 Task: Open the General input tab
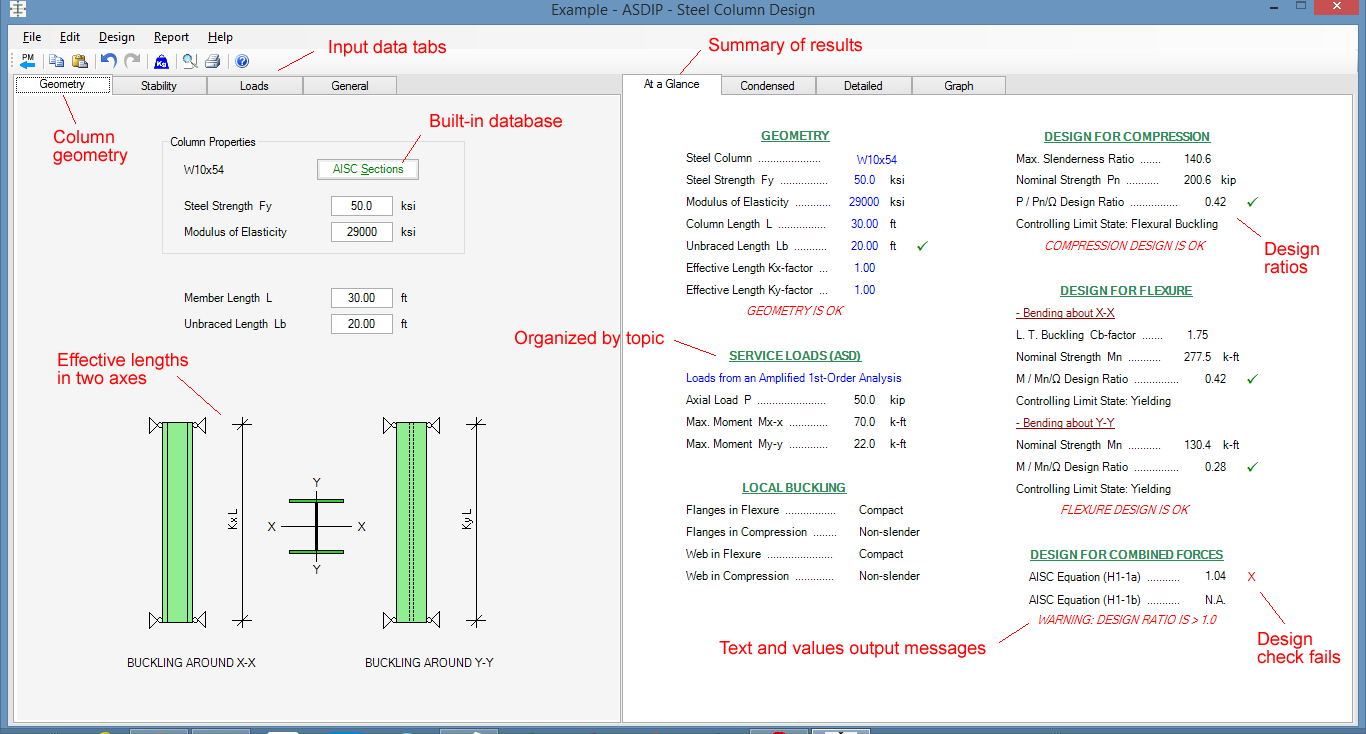pos(350,86)
